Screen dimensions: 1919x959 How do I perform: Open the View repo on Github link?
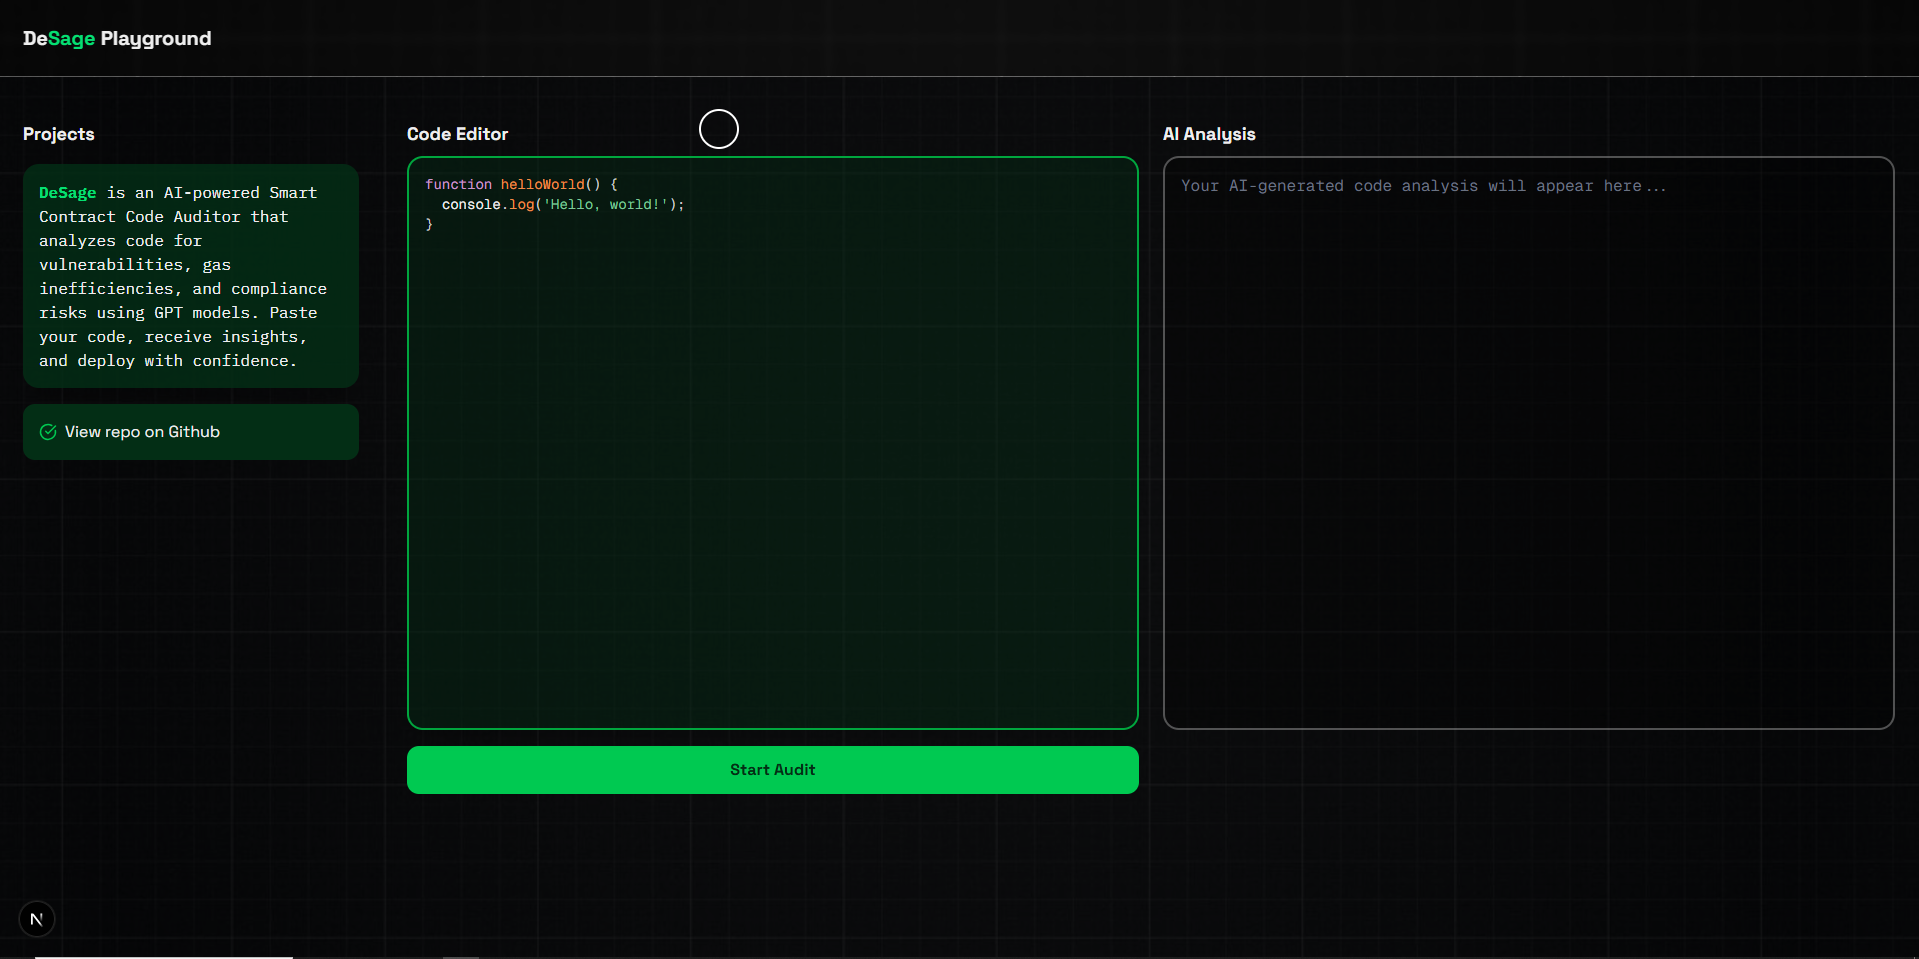(x=191, y=432)
